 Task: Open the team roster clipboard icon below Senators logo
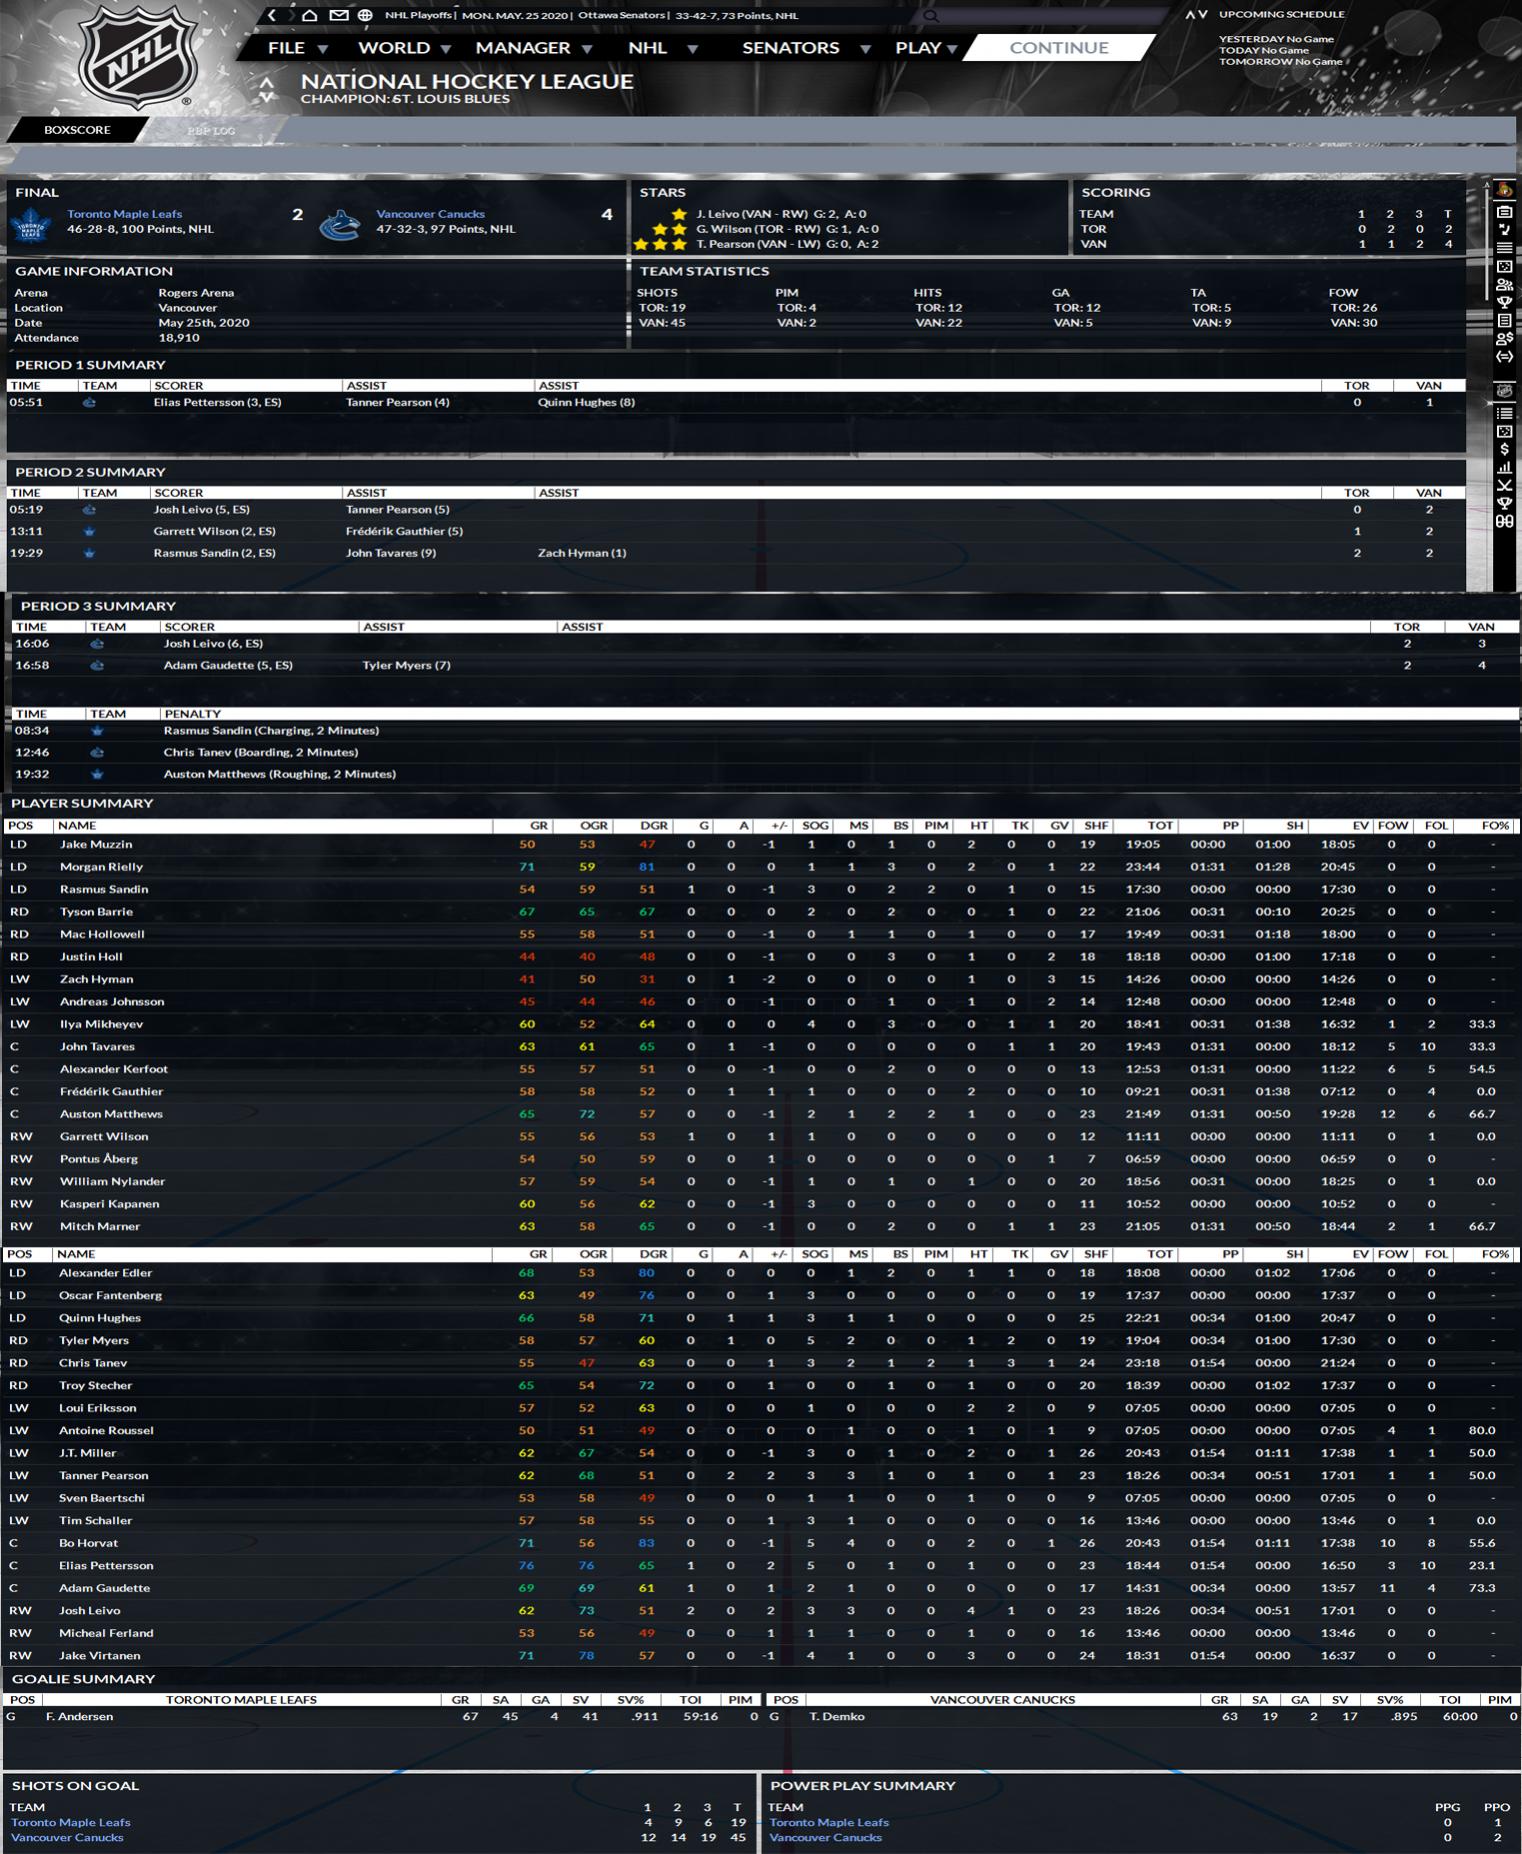[1504, 212]
